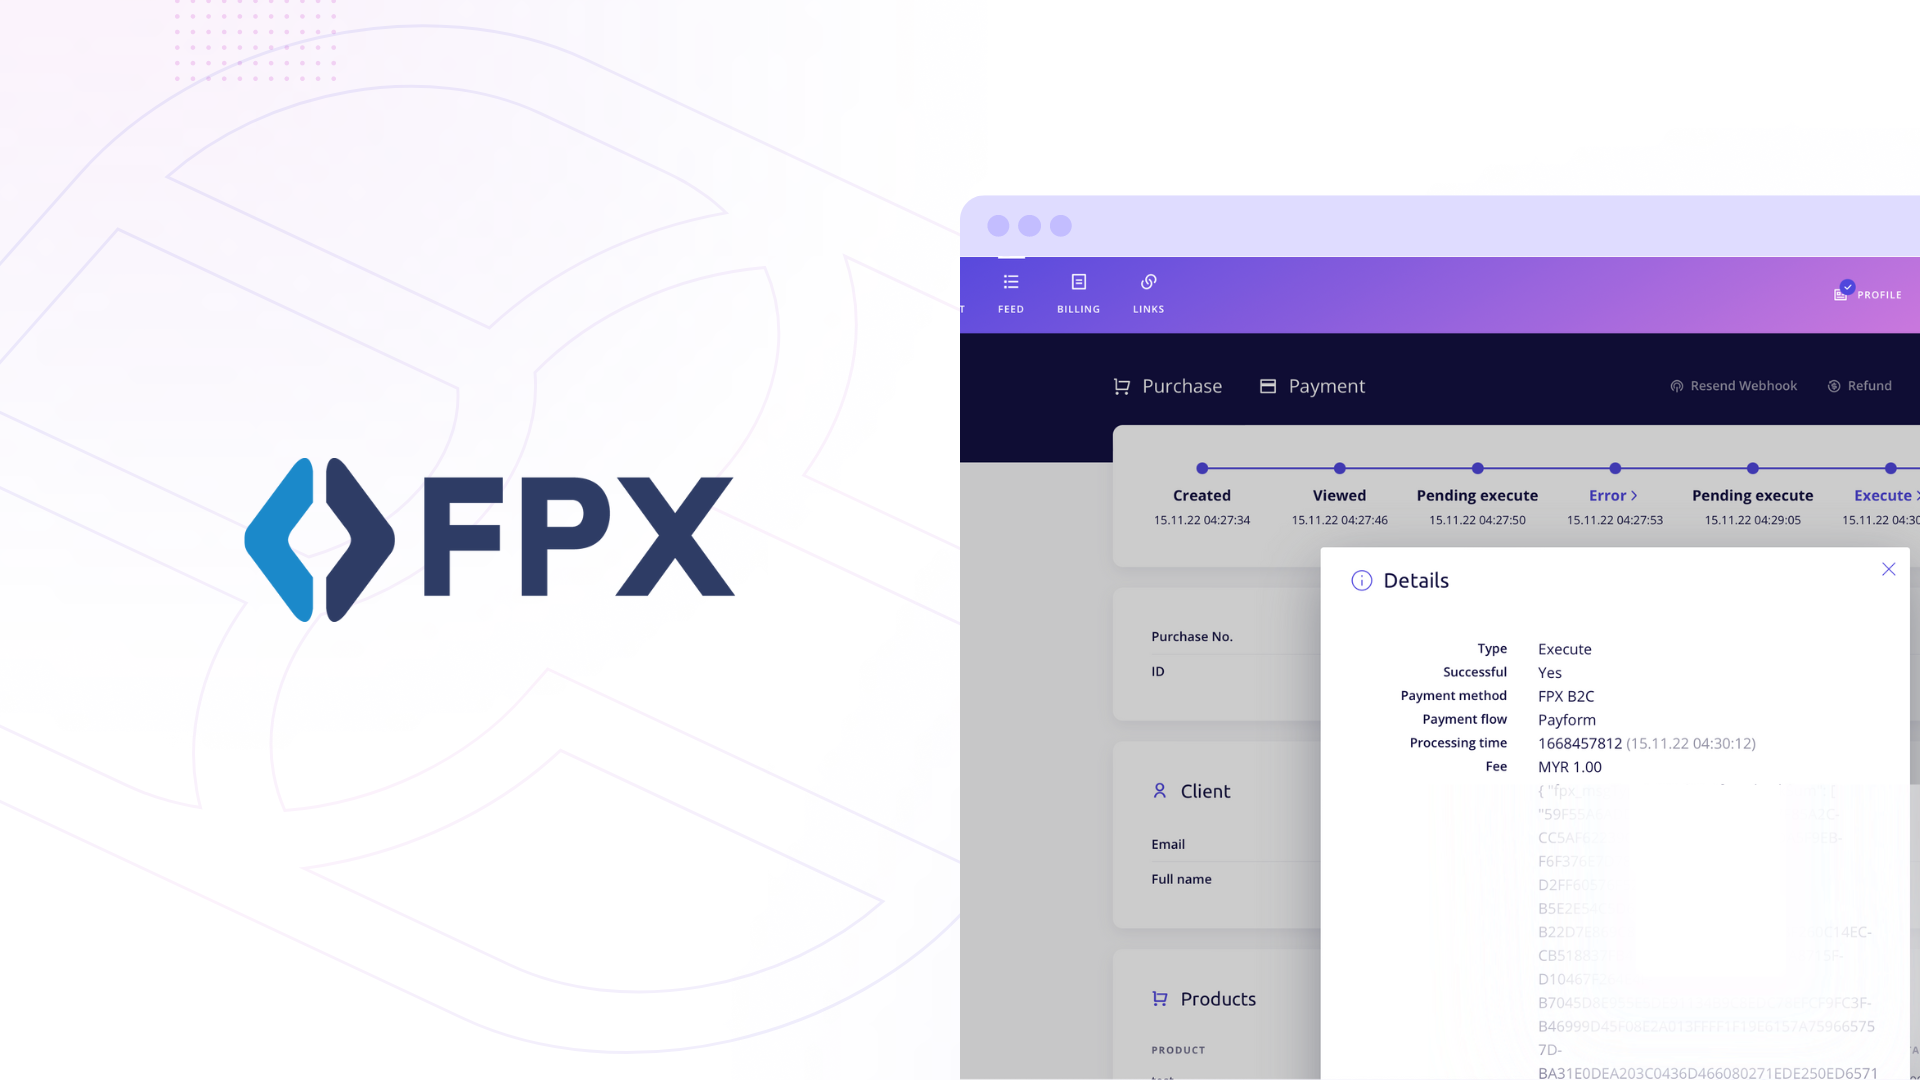Click the Resend Webhook icon
The height and width of the screenshot is (1080, 1920).
point(1676,385)
